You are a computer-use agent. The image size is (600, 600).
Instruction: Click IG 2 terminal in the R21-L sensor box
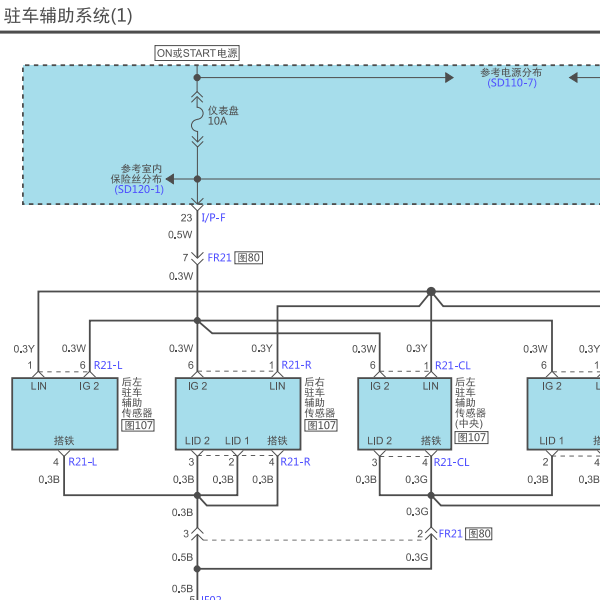pos(89,386)
